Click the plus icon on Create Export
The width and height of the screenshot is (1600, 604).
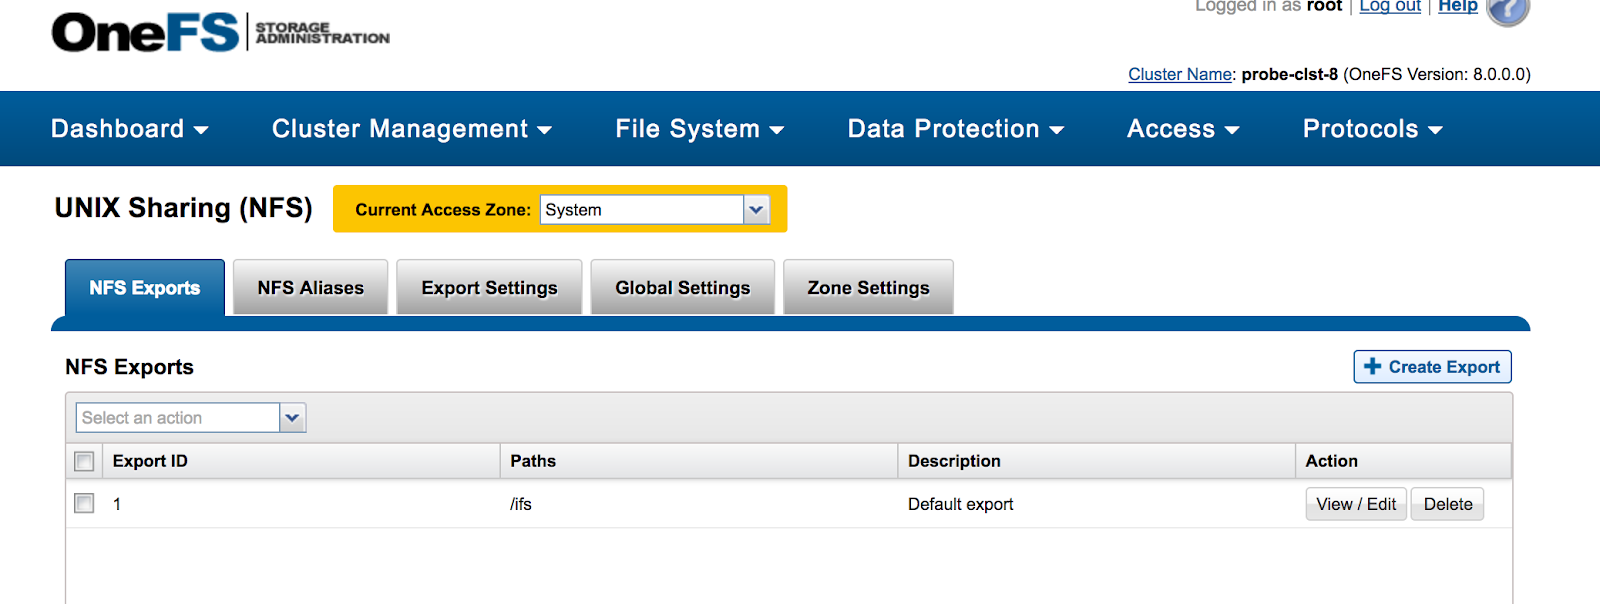tap(1372, 366)
